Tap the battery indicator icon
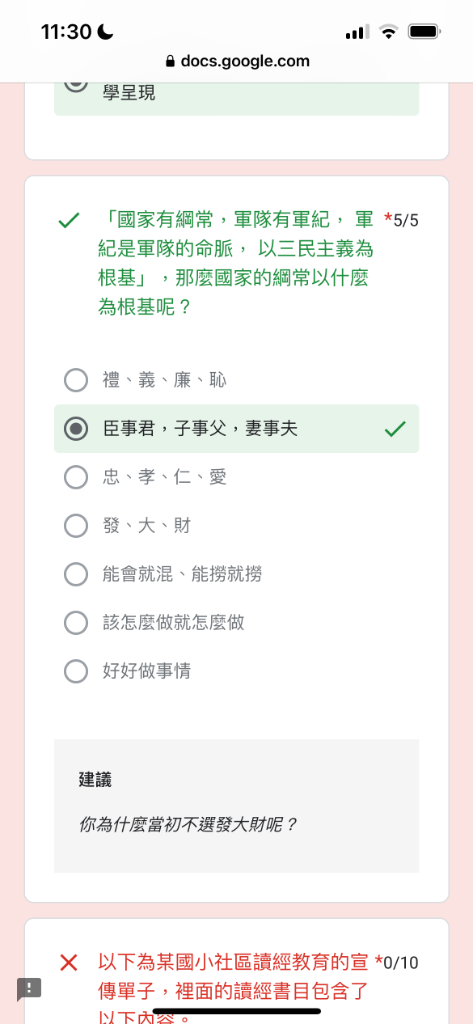The width and height of the screenshot is (473, 1024). coord(424,31)
